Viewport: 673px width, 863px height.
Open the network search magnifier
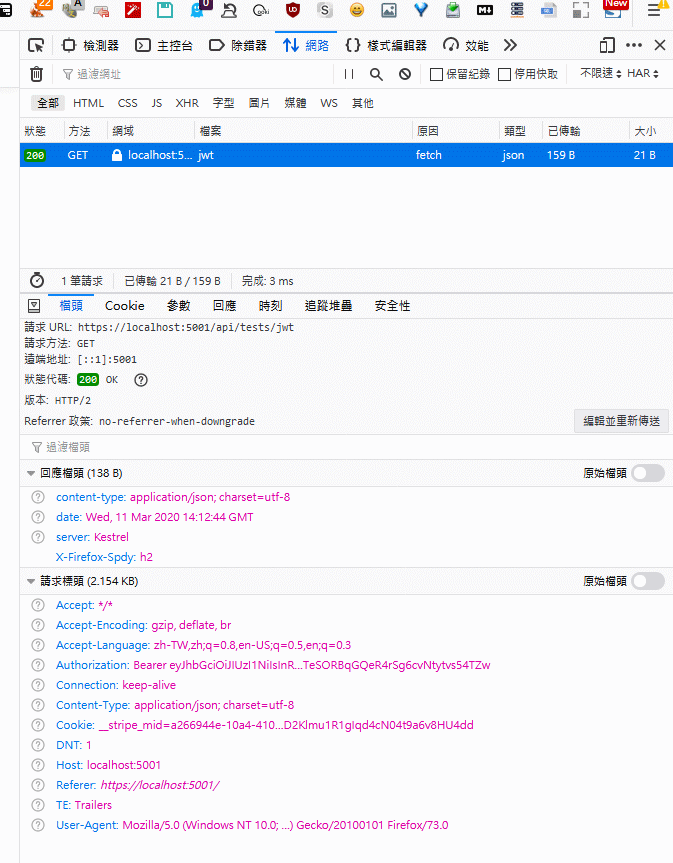[376, 74]
